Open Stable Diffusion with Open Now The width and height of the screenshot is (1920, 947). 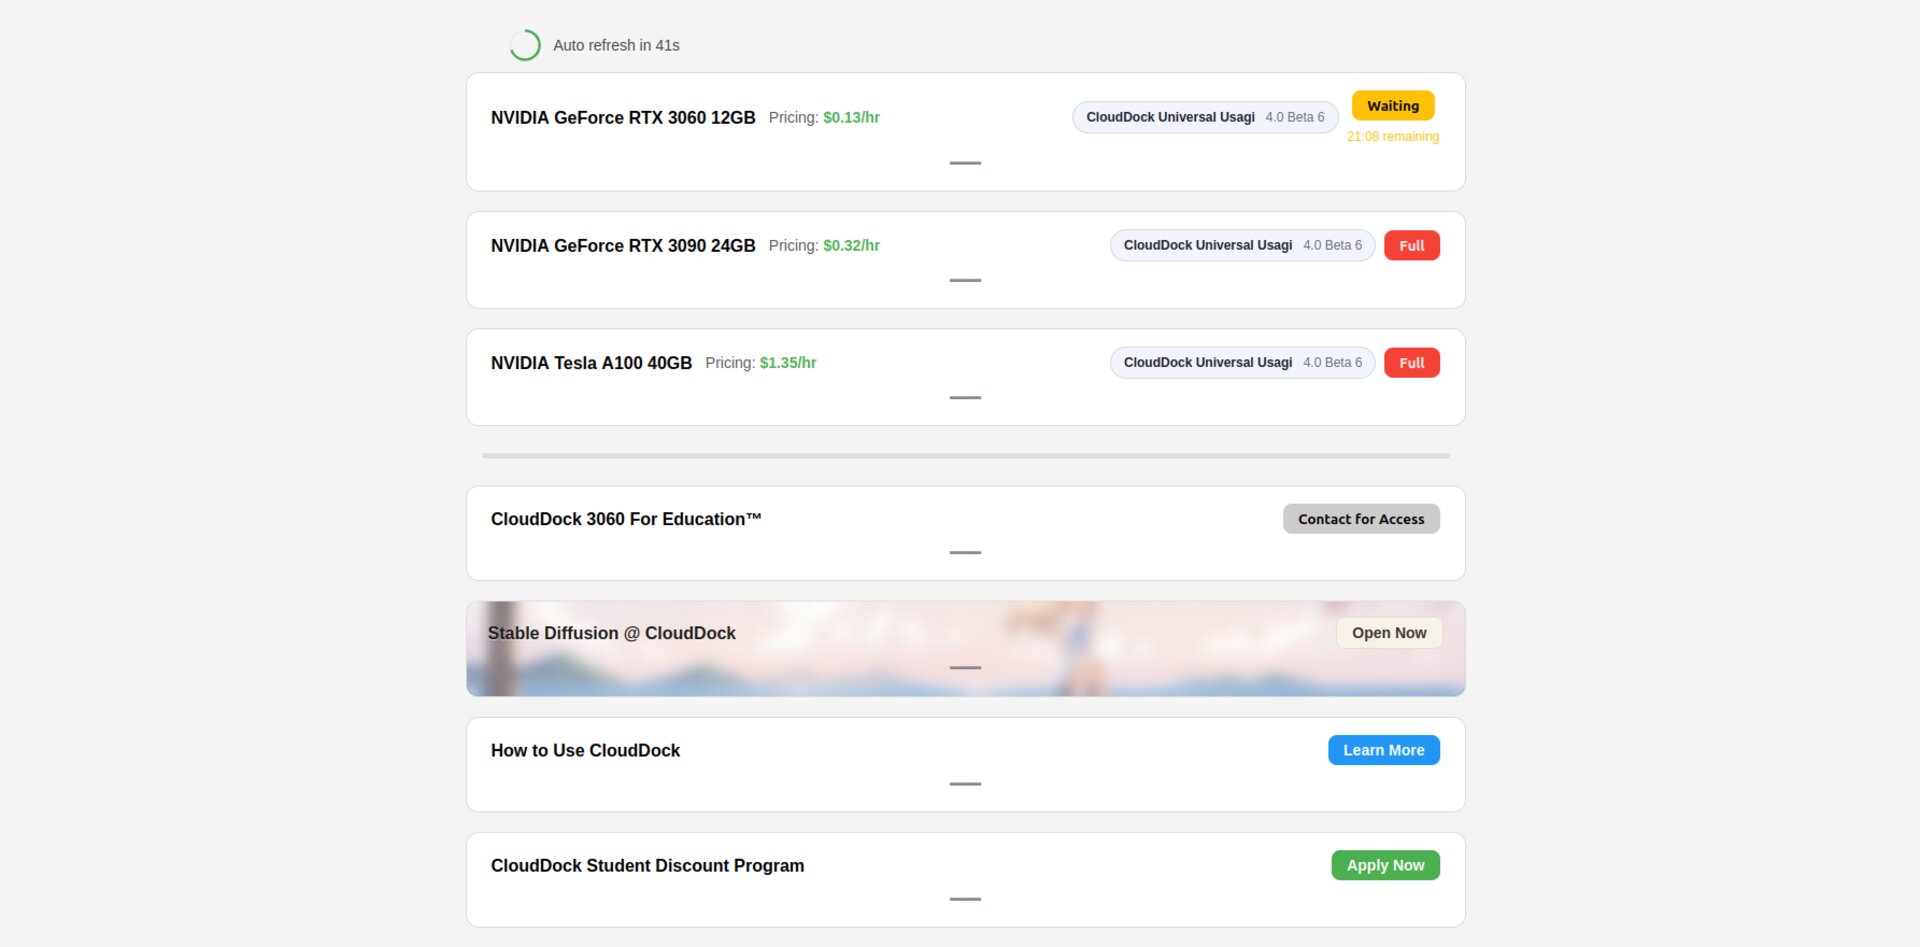click(1389, 633)
